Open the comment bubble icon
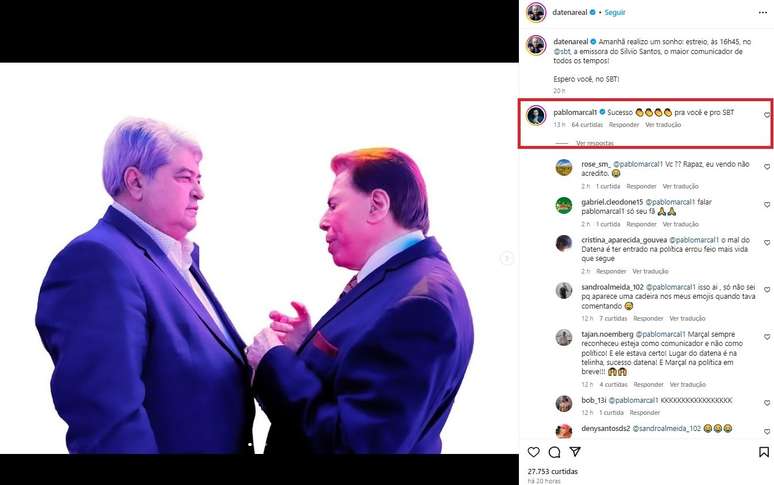 point(554,452)
